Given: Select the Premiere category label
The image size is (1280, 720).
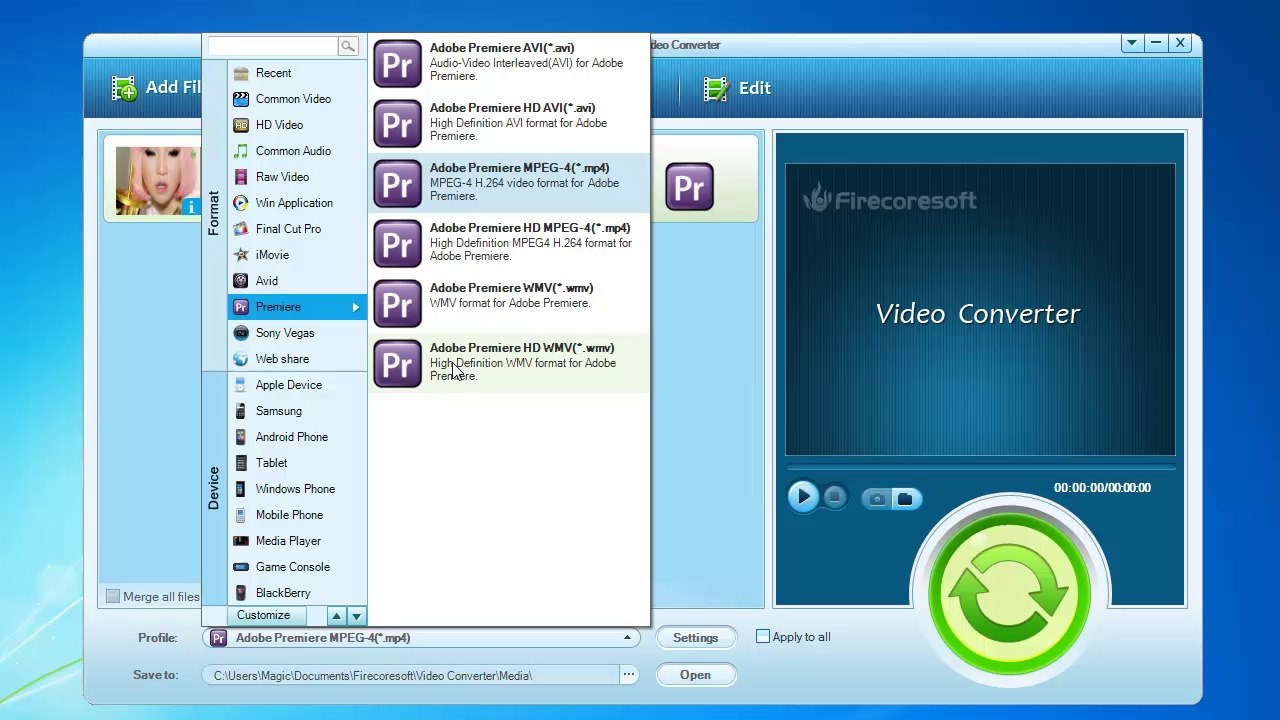Looking at the screenshot, I should [x=278, y=307].
